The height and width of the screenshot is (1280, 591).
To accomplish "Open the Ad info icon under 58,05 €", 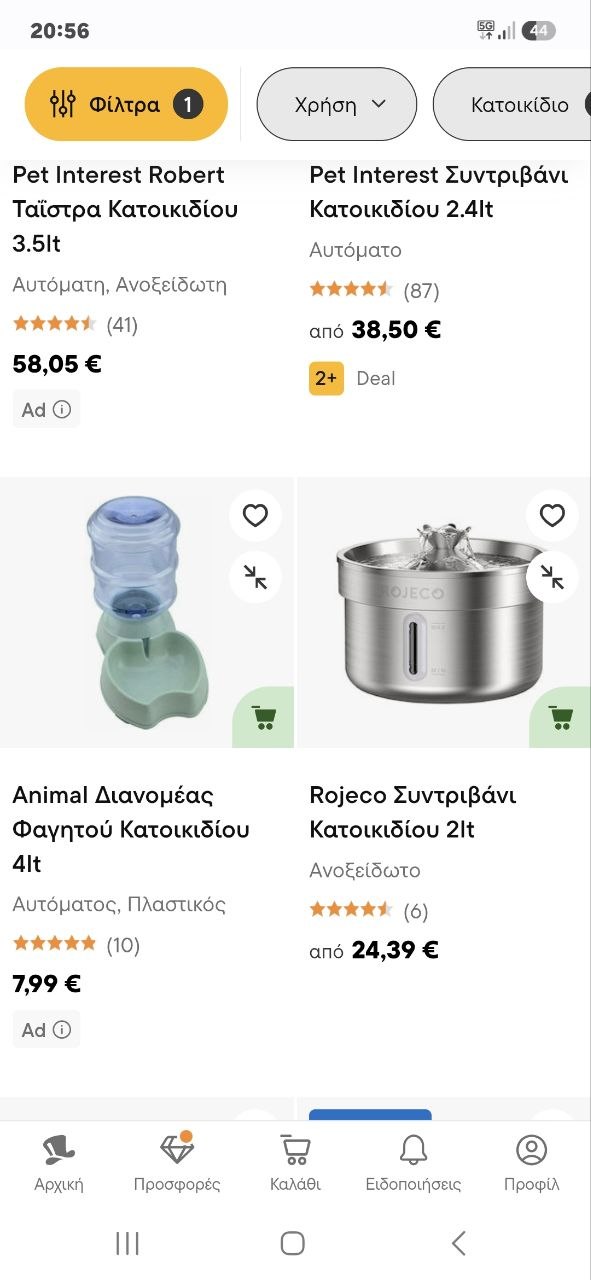I will [x=62, y=409].
